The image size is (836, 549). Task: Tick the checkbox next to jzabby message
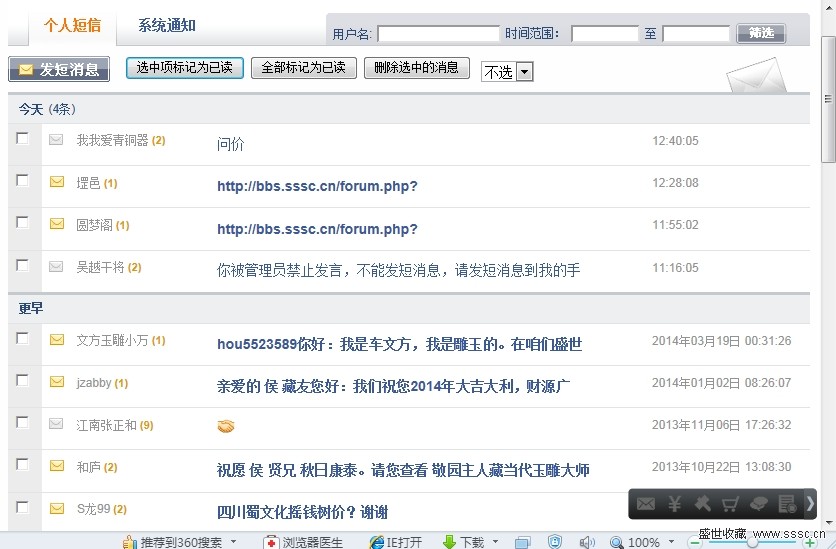[23, 381]
